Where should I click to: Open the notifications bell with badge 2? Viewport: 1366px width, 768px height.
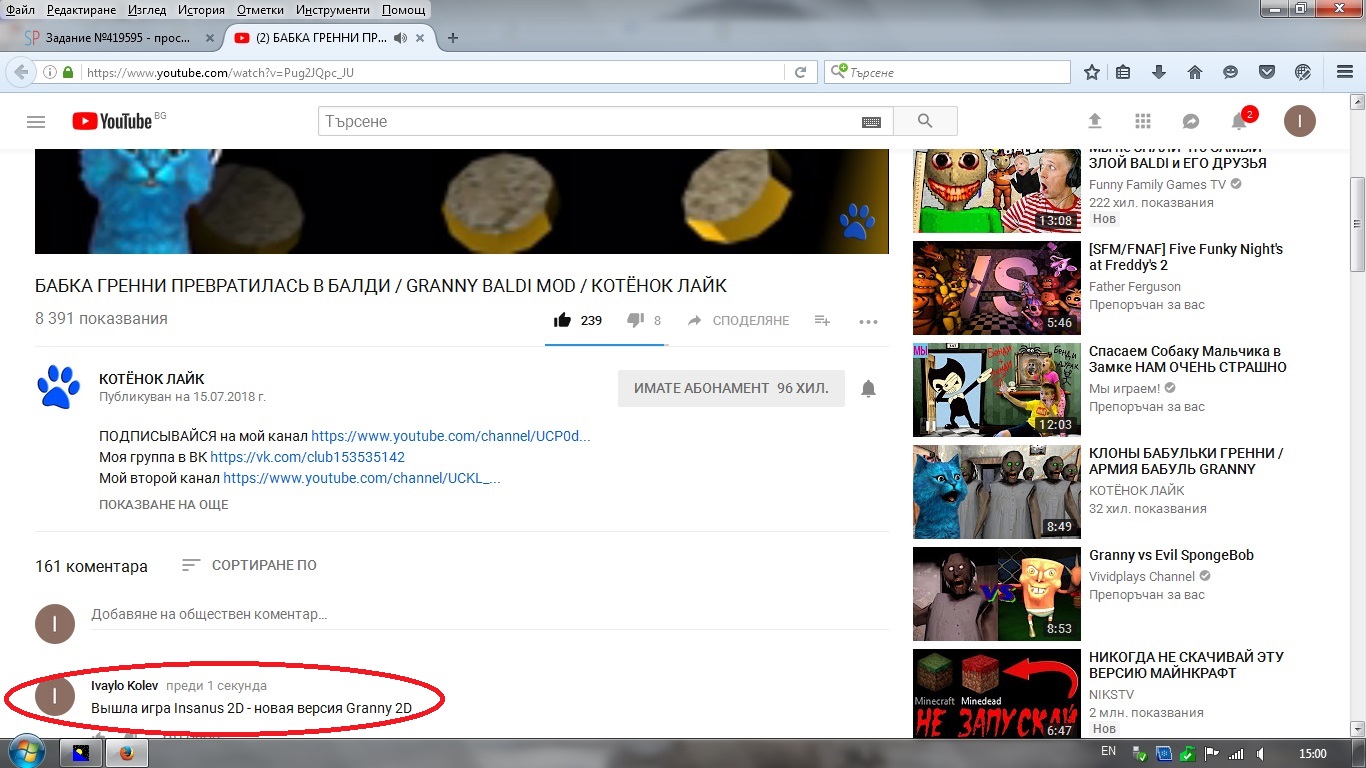coord(1240,121)
